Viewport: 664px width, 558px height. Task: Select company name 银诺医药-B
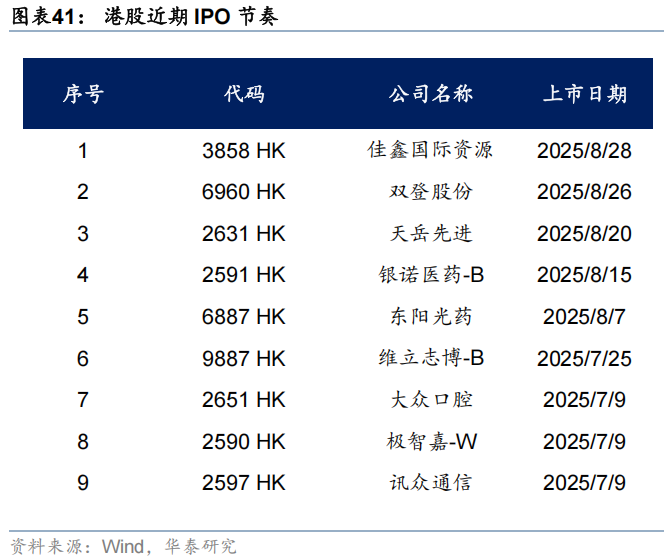click(431, 275)
